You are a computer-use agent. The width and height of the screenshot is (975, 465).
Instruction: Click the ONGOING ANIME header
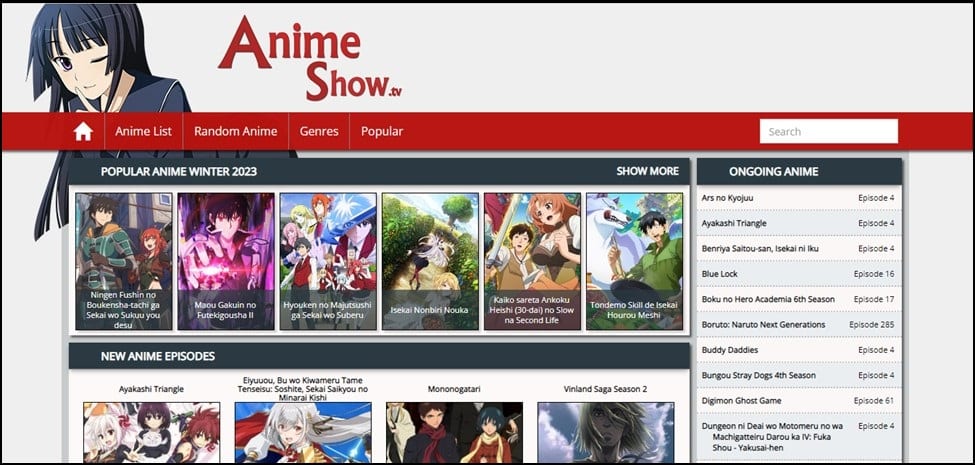pos(774,172)
